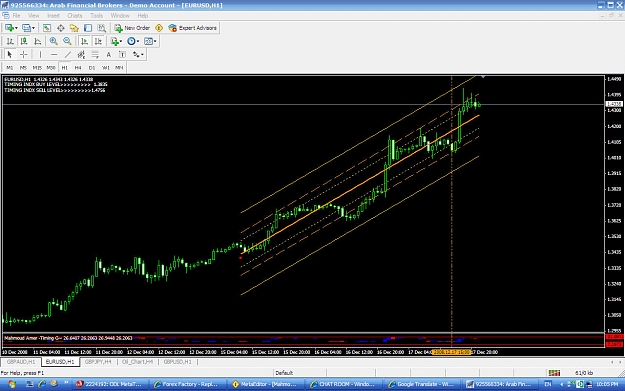Switch to the GBPUSD,H1 chart tab
Image resolution: width=625 pixels, height=391 pixels.
178,362
